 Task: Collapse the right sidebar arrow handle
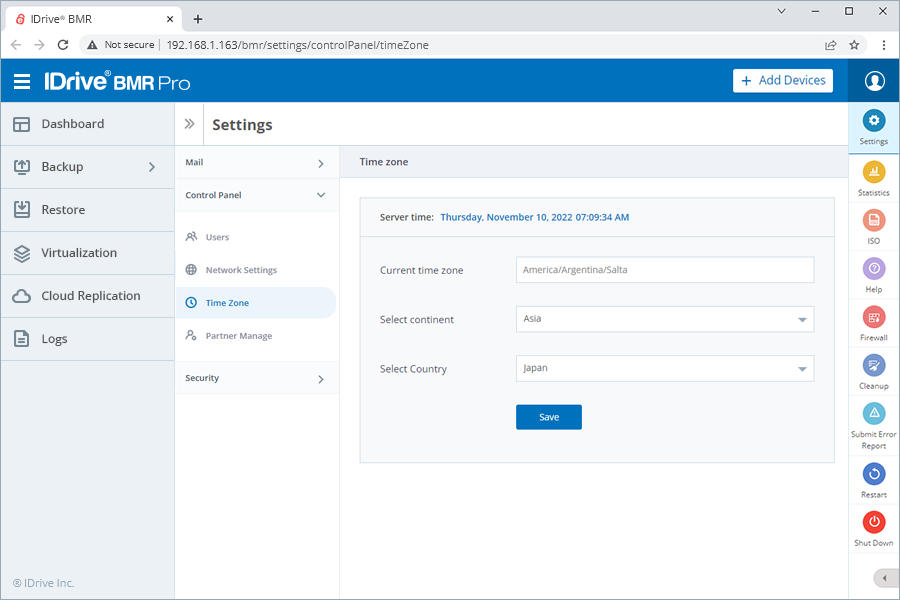point(886,578)
